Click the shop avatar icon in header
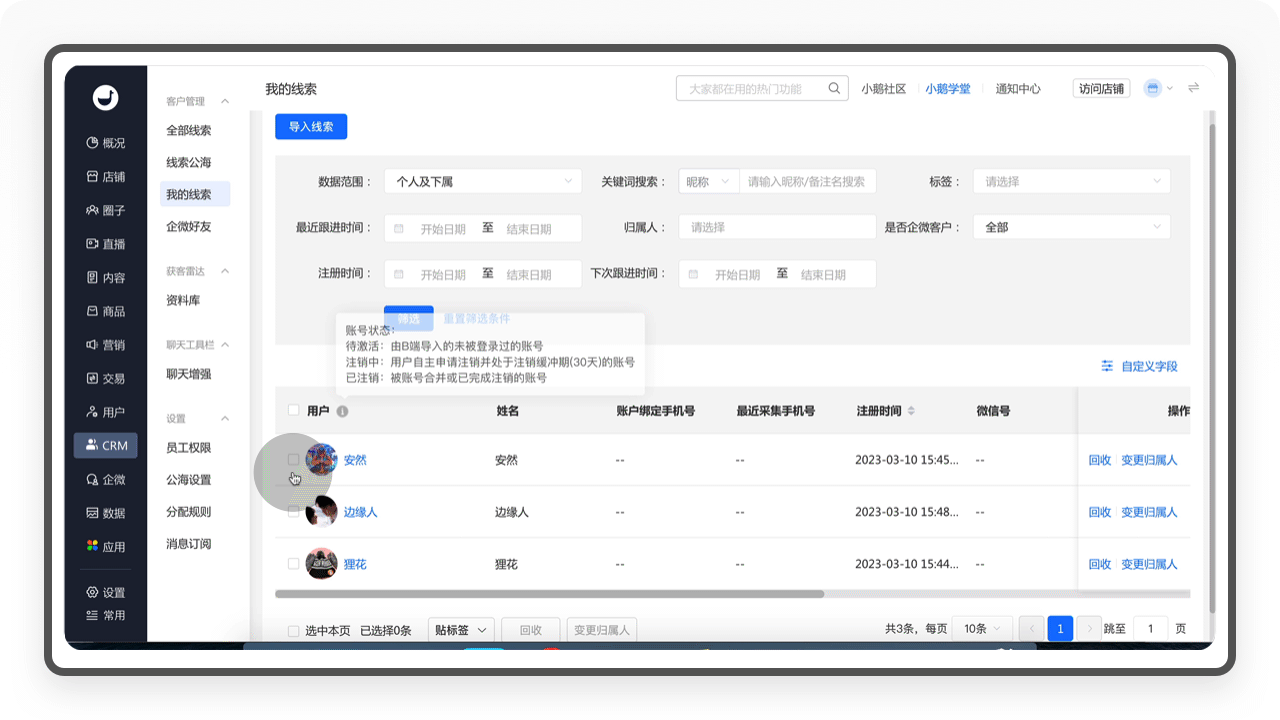The width and height of the screenshot is (1280, 720). pyautogui.click(x=1153, y=88)
